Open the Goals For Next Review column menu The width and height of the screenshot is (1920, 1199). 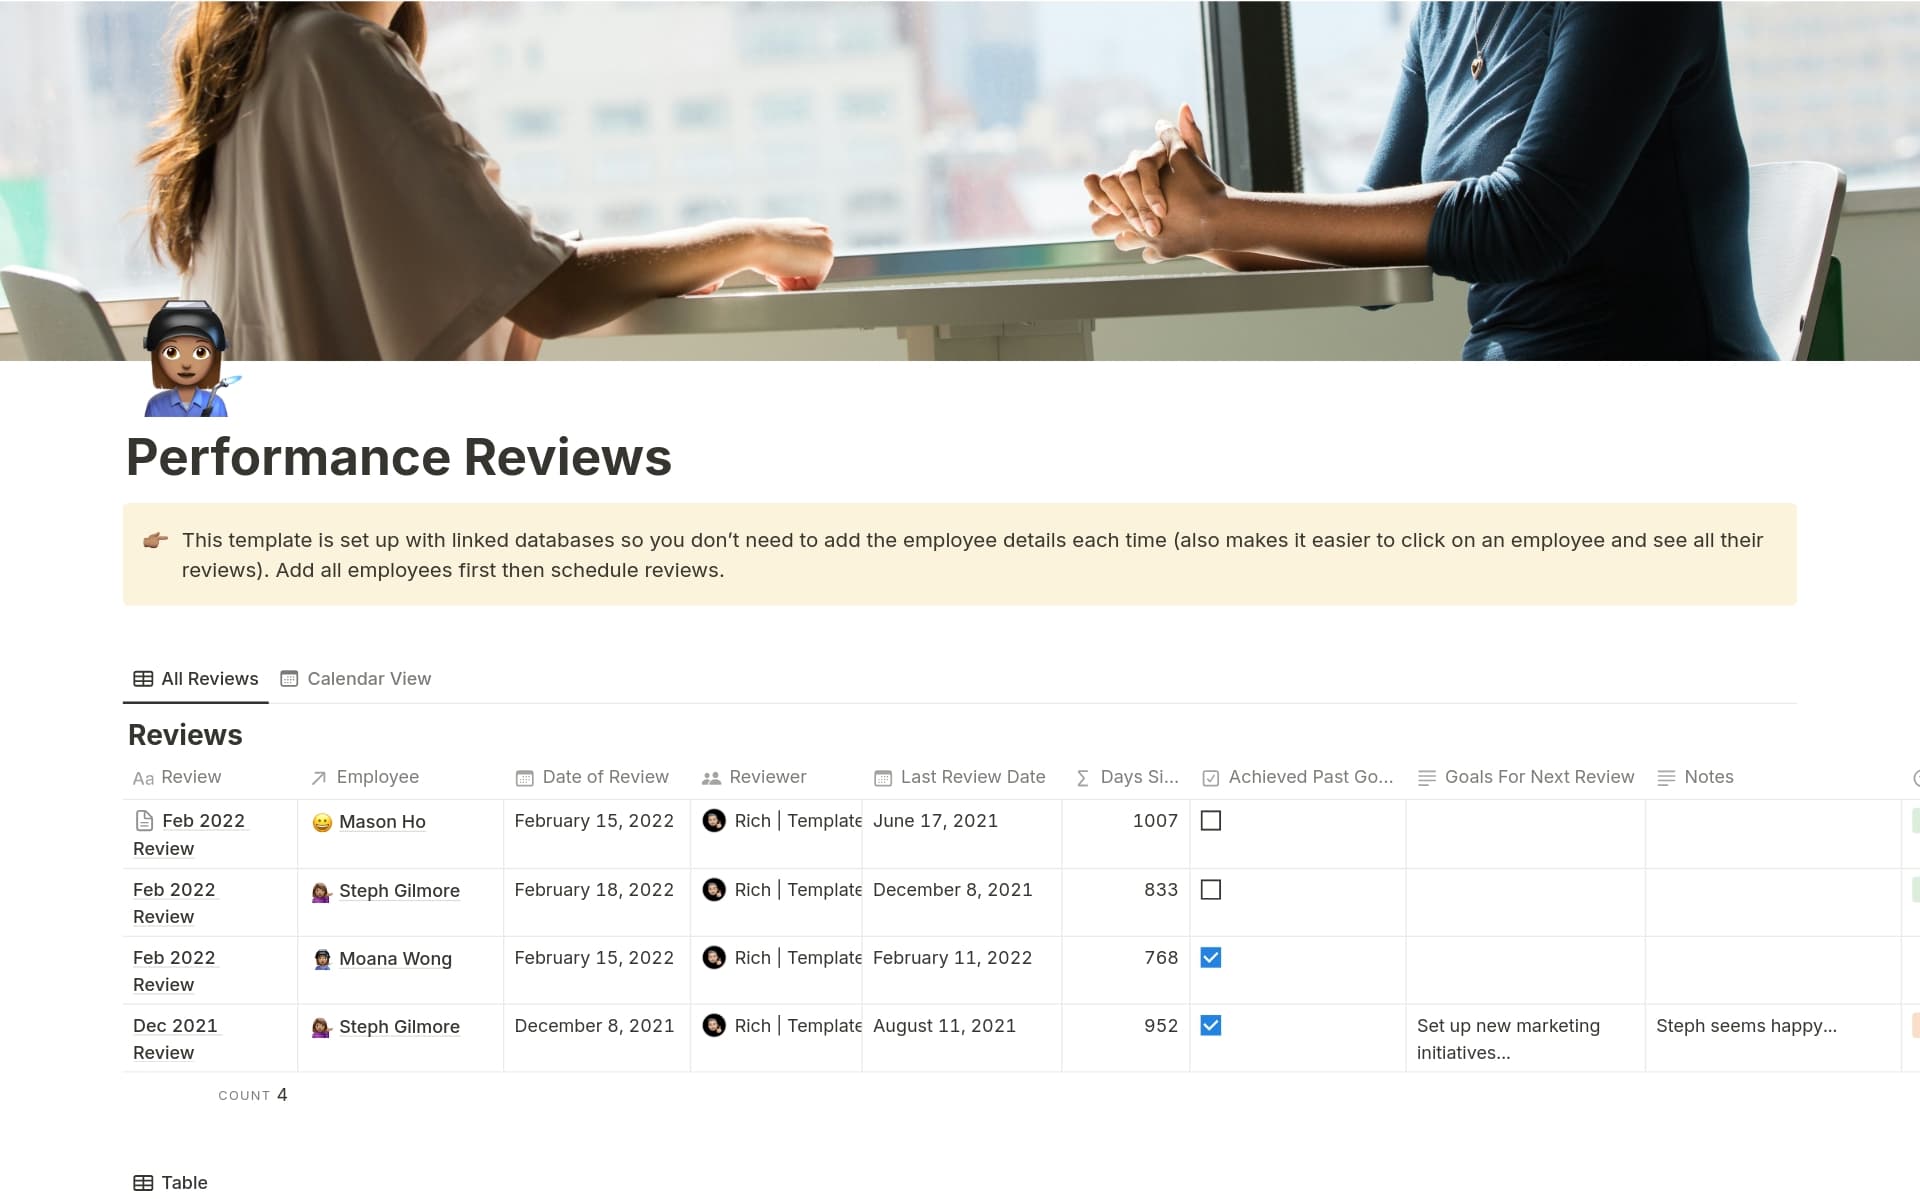tap(1538, 777)
